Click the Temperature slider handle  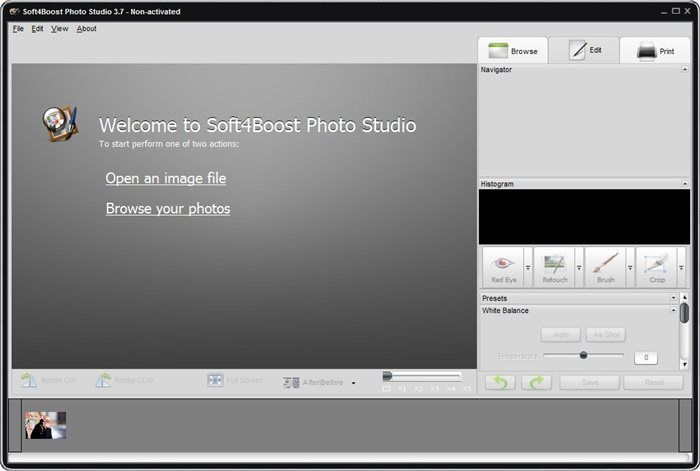[583, 355]
